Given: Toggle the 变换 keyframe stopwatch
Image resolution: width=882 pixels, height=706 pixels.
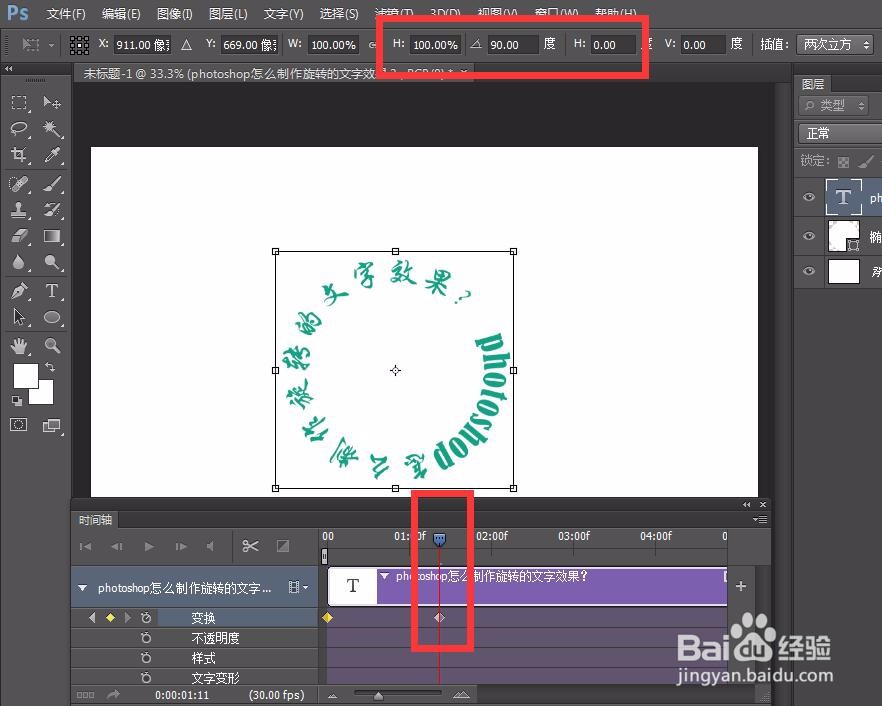Looking at the screenshot, I should pyautogui.click(x=146, y=618).
